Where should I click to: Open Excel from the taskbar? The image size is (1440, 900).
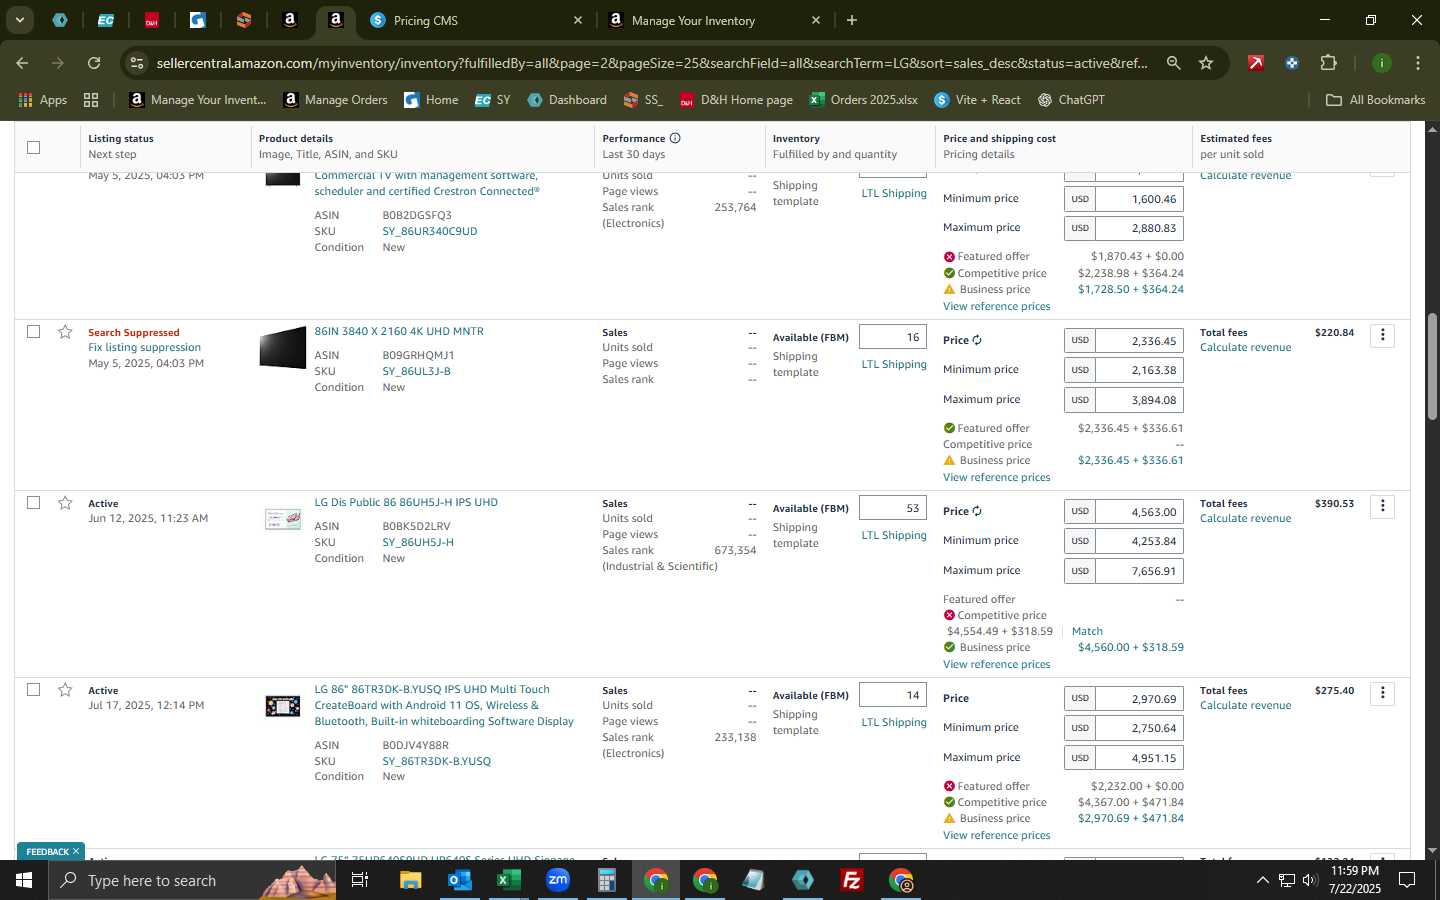[x=508, y=880]
